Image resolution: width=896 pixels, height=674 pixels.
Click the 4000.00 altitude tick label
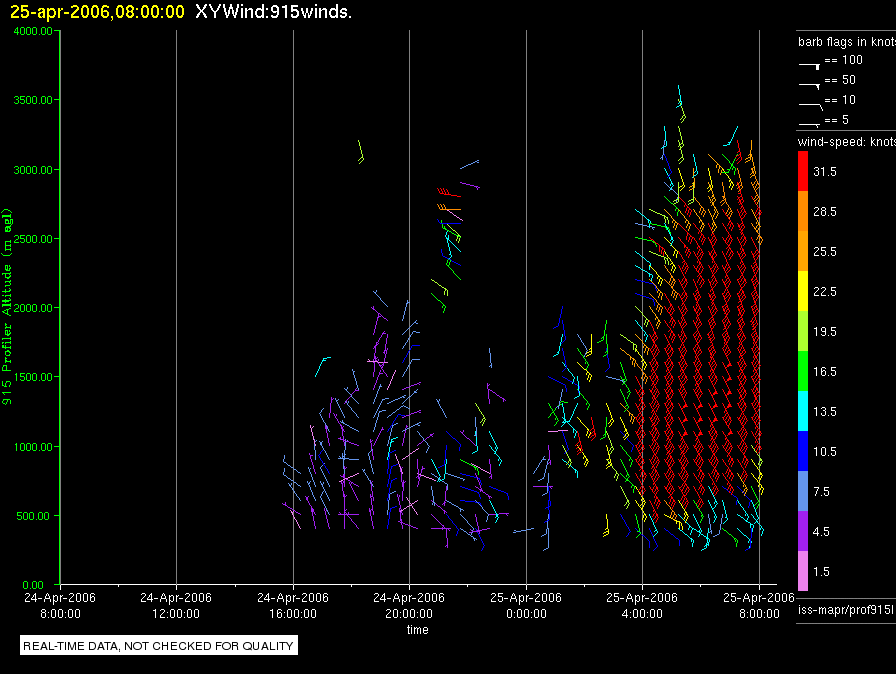33,31
